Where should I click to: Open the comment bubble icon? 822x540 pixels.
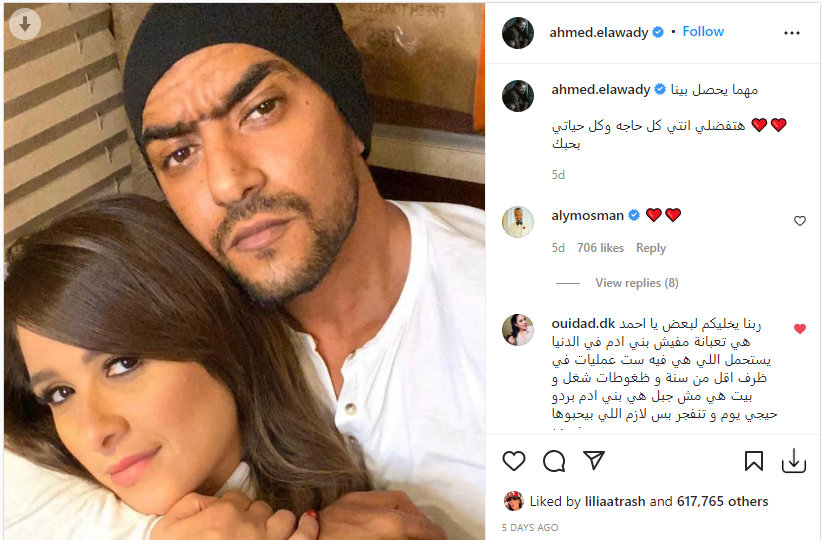point(554,461)
